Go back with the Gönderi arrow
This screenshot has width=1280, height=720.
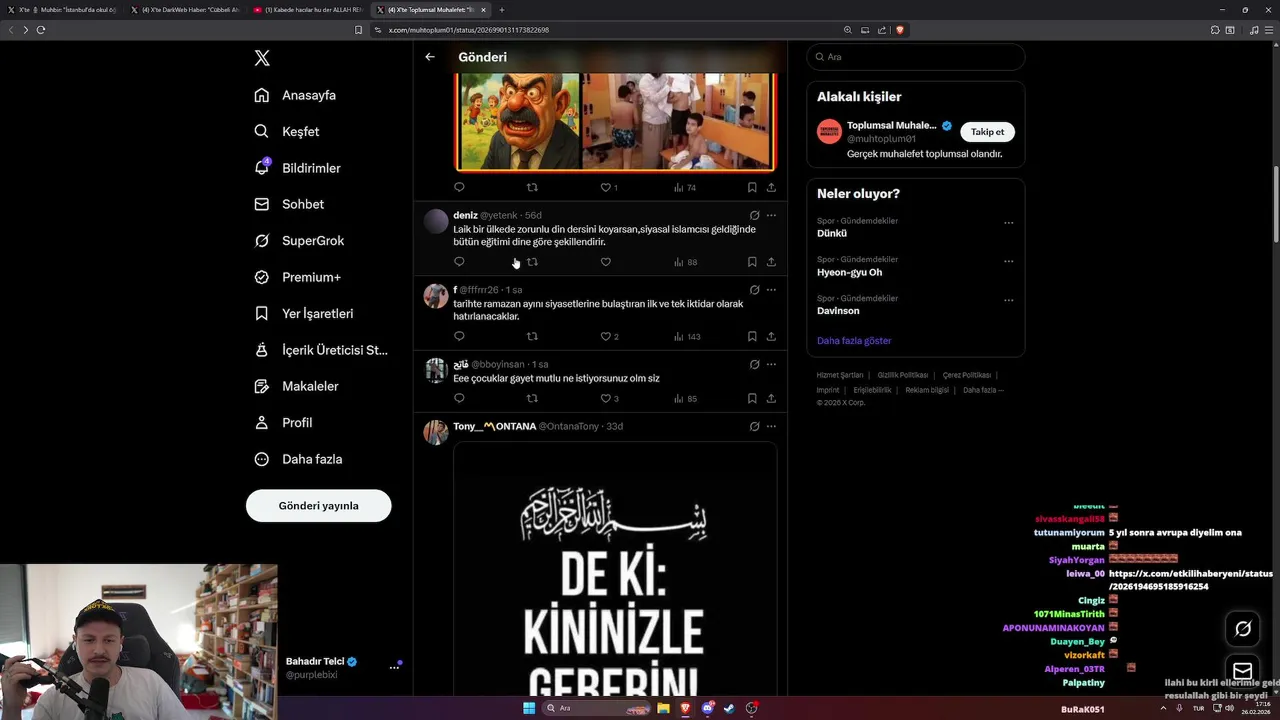[430, 57]
